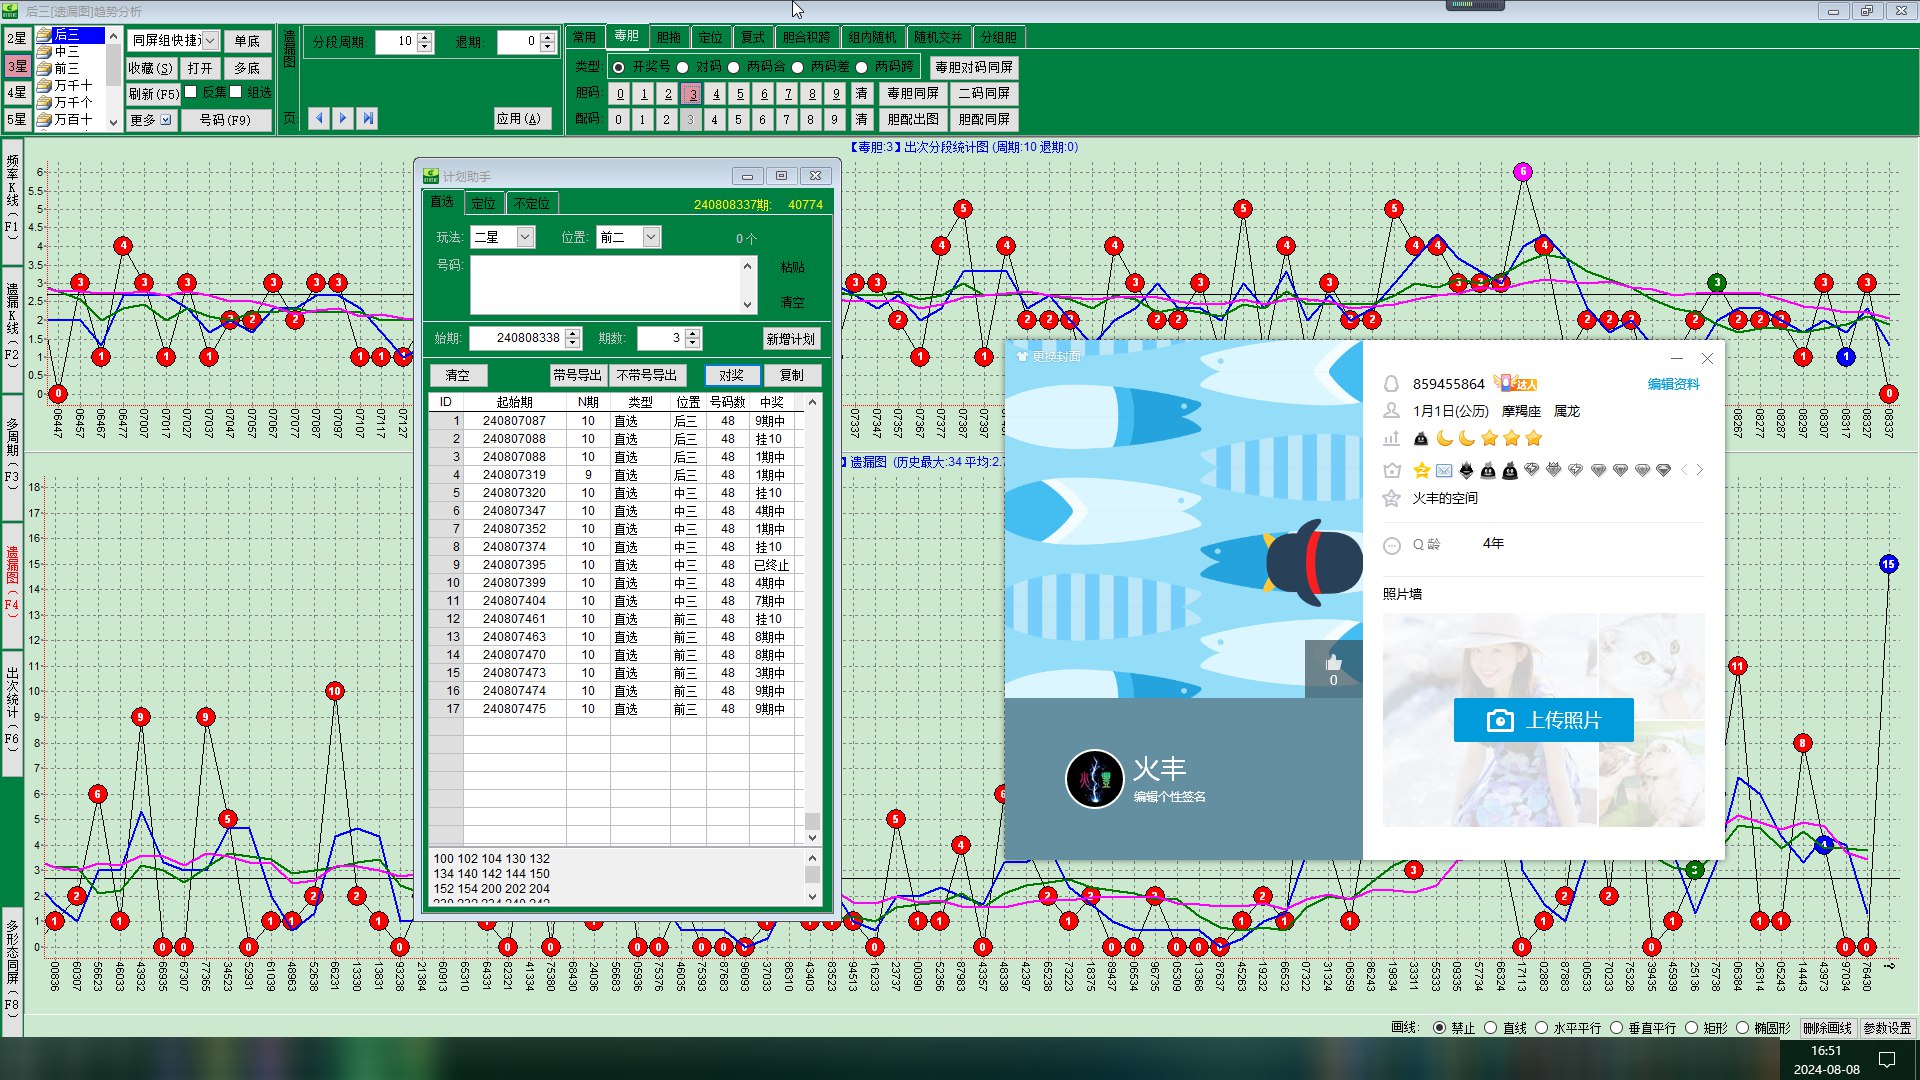The width and height of the screenshot is (1920, 1080).
Task: Select the 两码差 type radio button
Action: point(797,67)
